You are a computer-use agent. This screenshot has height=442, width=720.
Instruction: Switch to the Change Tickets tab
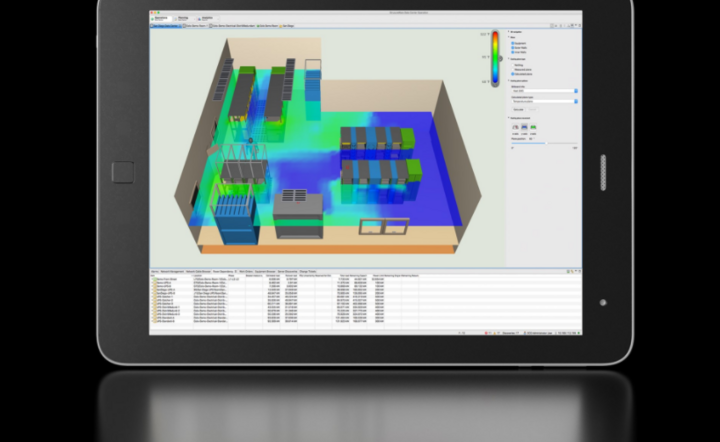[x=308, y=272]
